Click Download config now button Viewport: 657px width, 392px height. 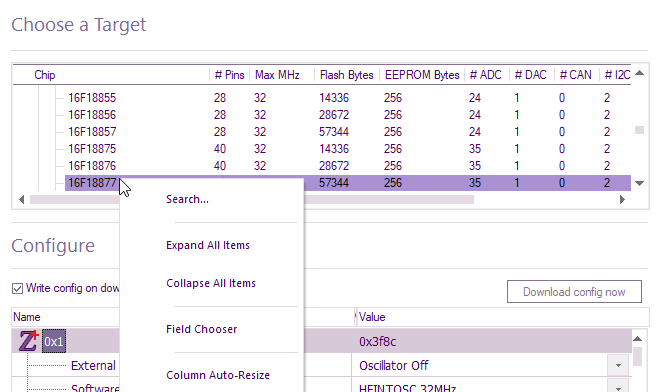tap(574, 292)
